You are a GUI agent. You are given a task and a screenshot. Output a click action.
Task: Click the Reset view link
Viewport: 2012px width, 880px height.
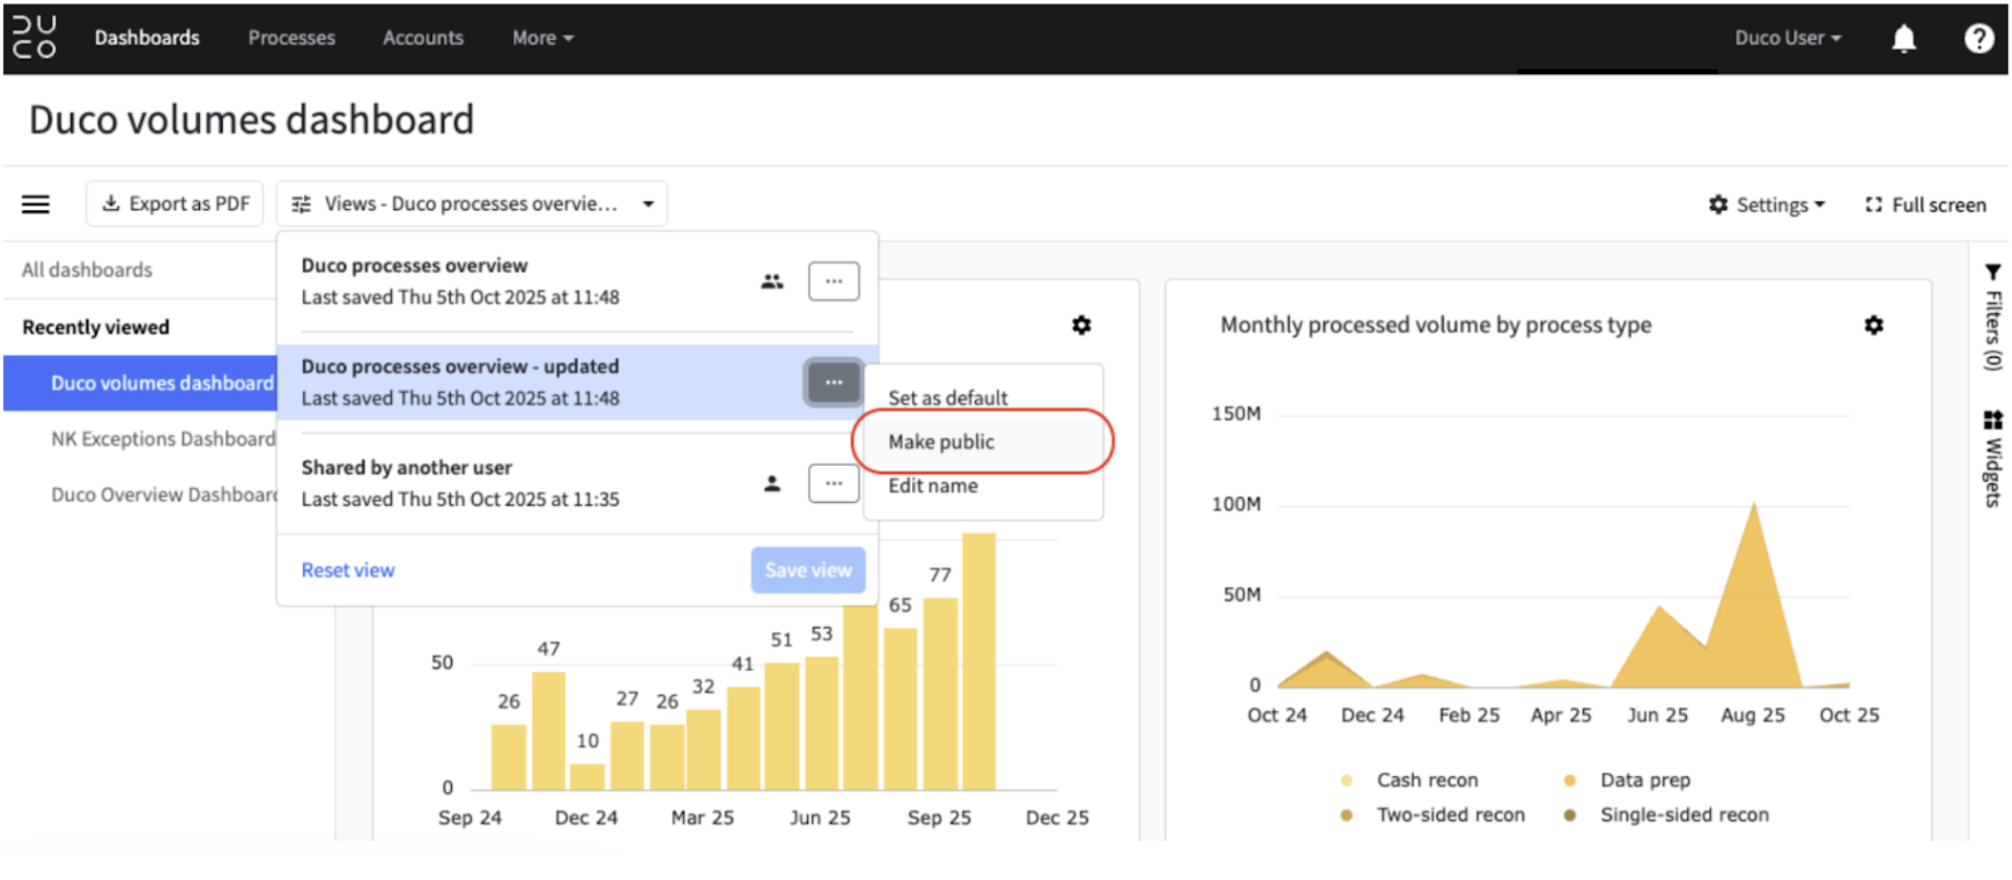click(x=348, y=570)
